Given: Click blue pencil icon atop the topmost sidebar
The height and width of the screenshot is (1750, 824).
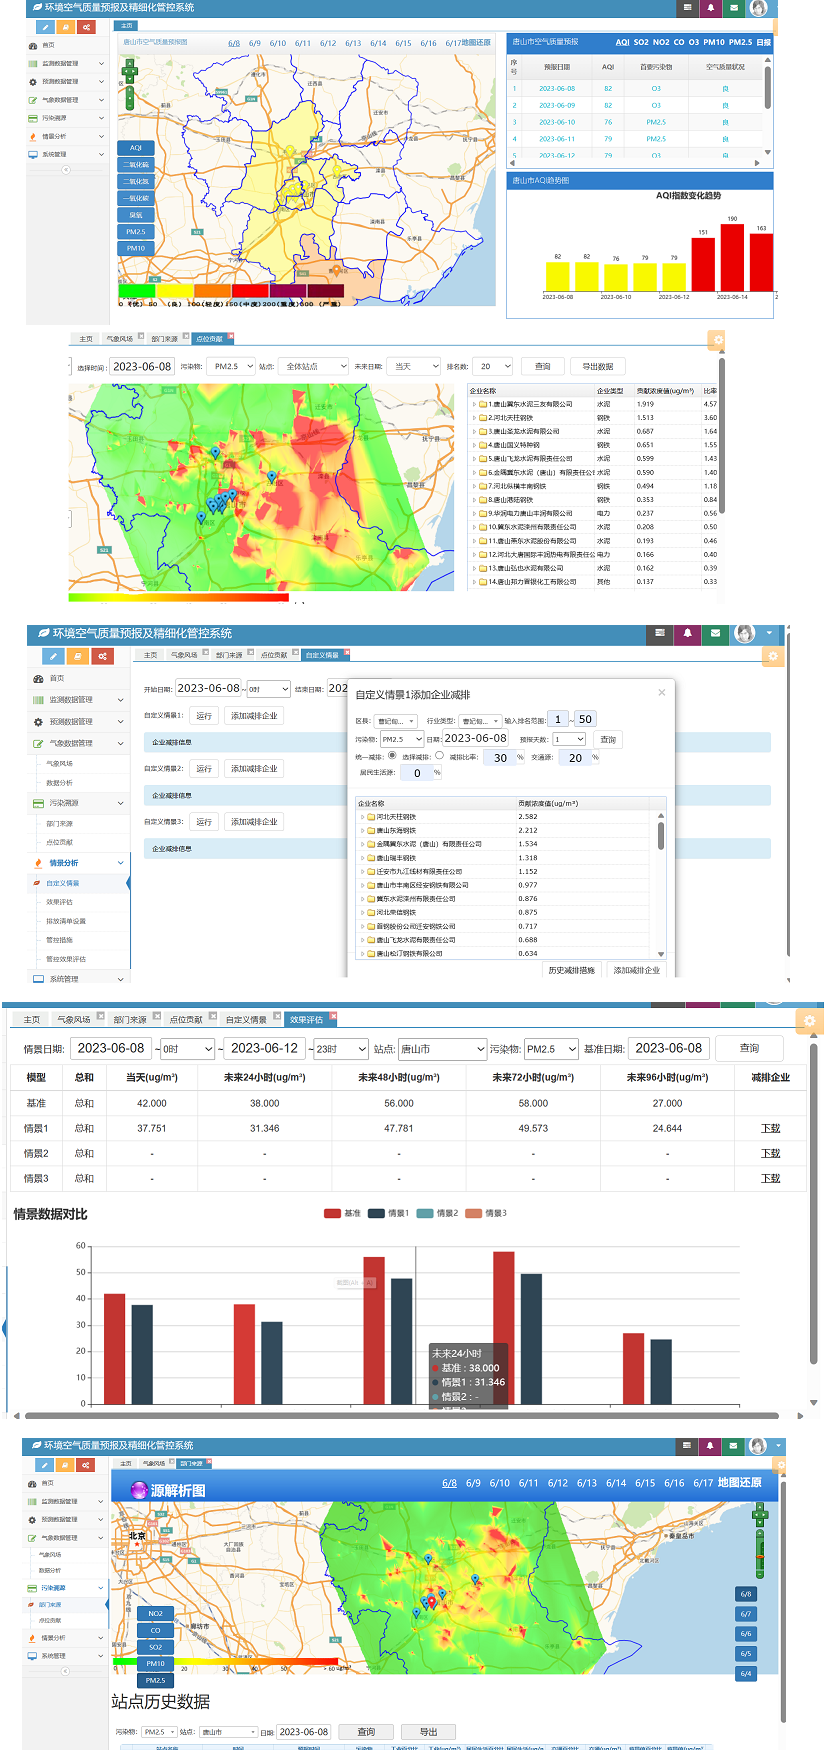Looking at the screenshot, I should 46,27.
